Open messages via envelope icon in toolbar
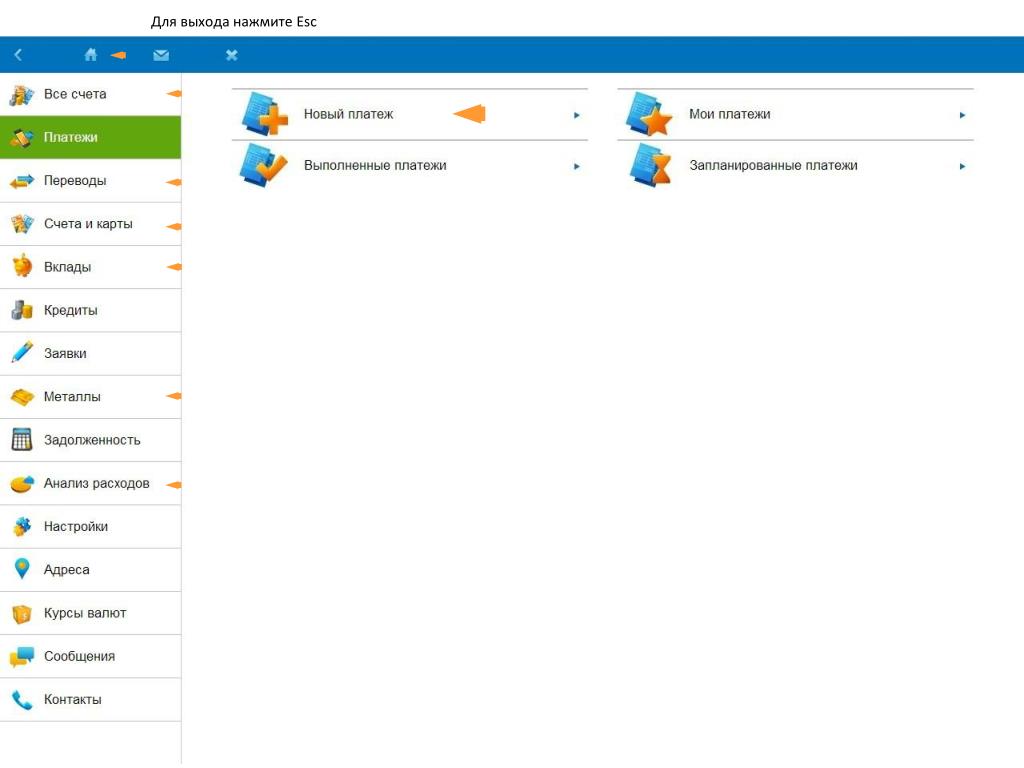This screenshot has height=768, width=1024. pyautogui.click(x=161, y=56)
